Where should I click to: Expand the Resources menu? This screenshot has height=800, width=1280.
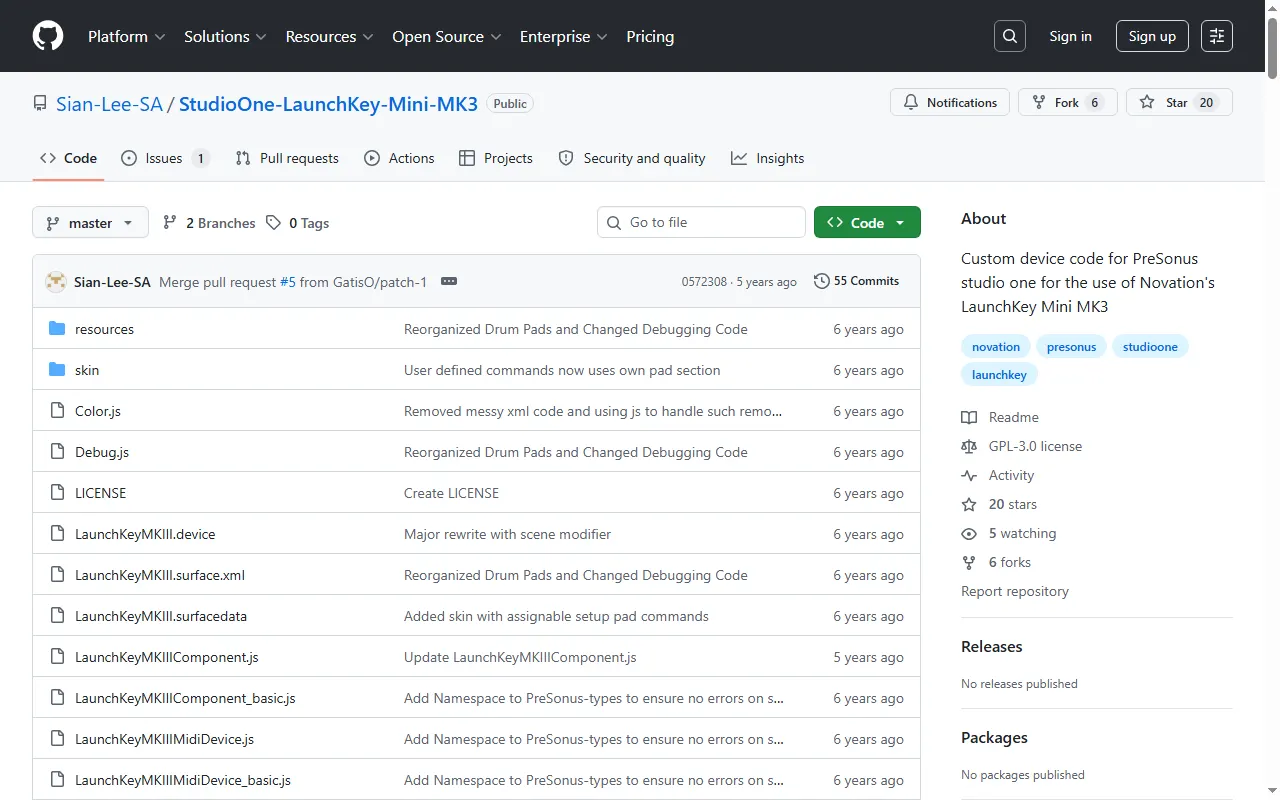tap(329, 36)
